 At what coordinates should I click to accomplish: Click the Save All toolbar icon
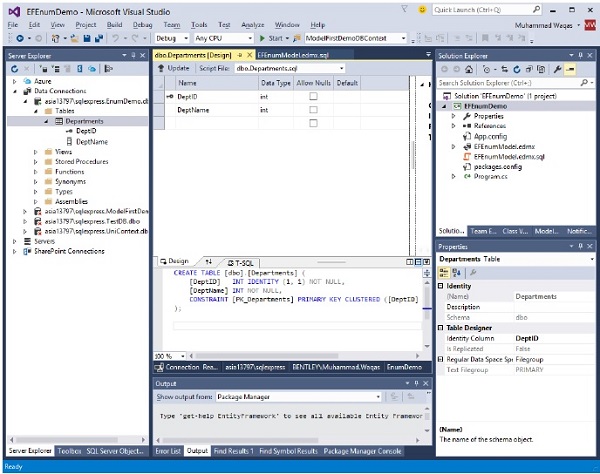click(100, 38)
